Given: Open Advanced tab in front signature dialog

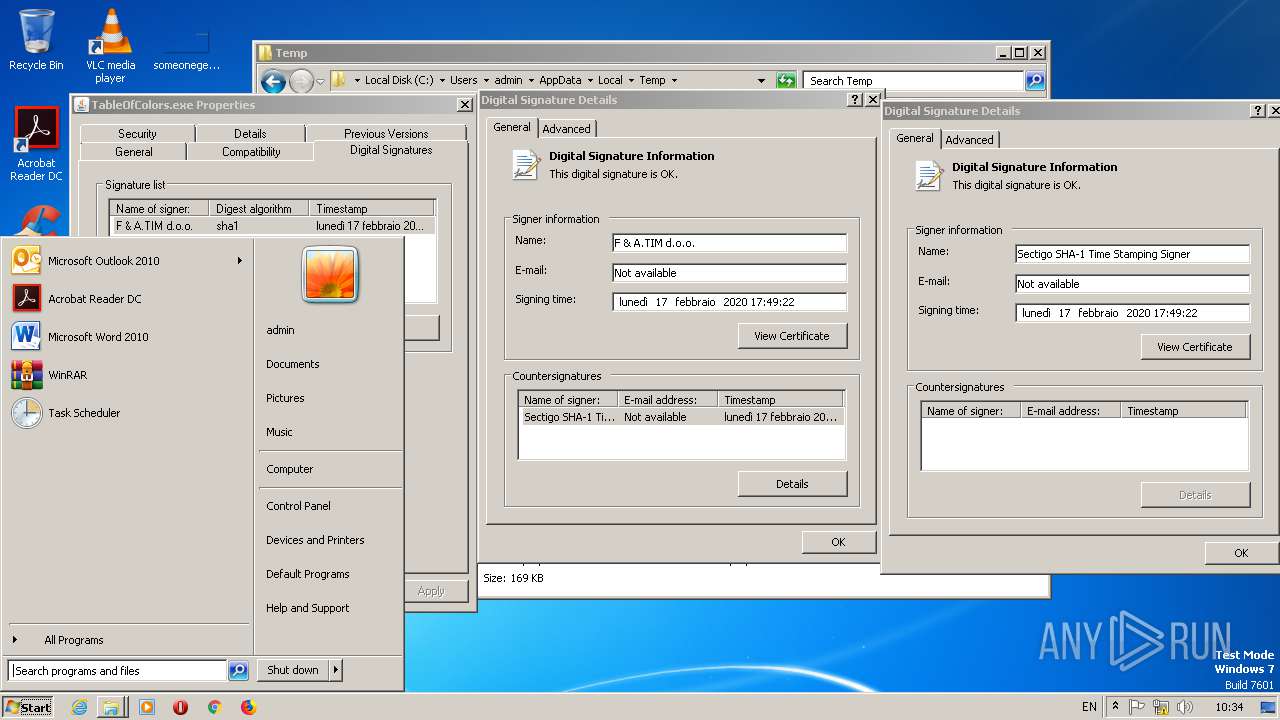Looking at the screenshot, I should (970, 140).
